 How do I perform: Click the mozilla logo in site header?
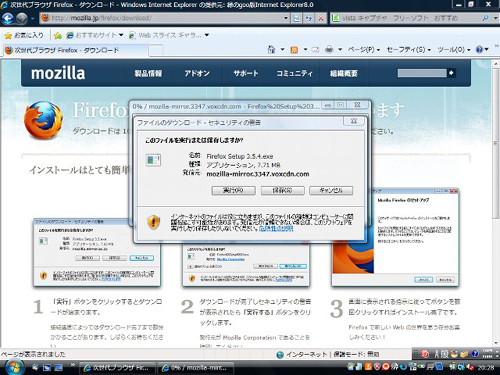click(x=58, y=73)
